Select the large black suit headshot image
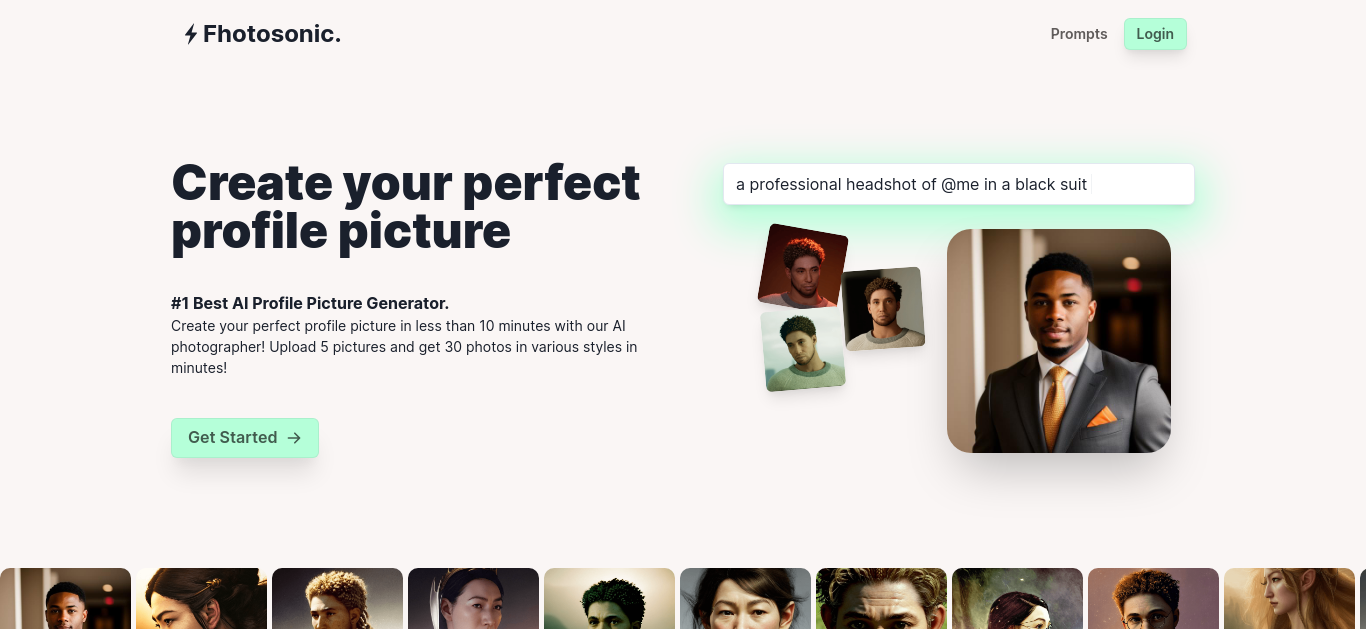Image resolution: width=1366 pixels, height=629 pixels. click(1059, 341)
